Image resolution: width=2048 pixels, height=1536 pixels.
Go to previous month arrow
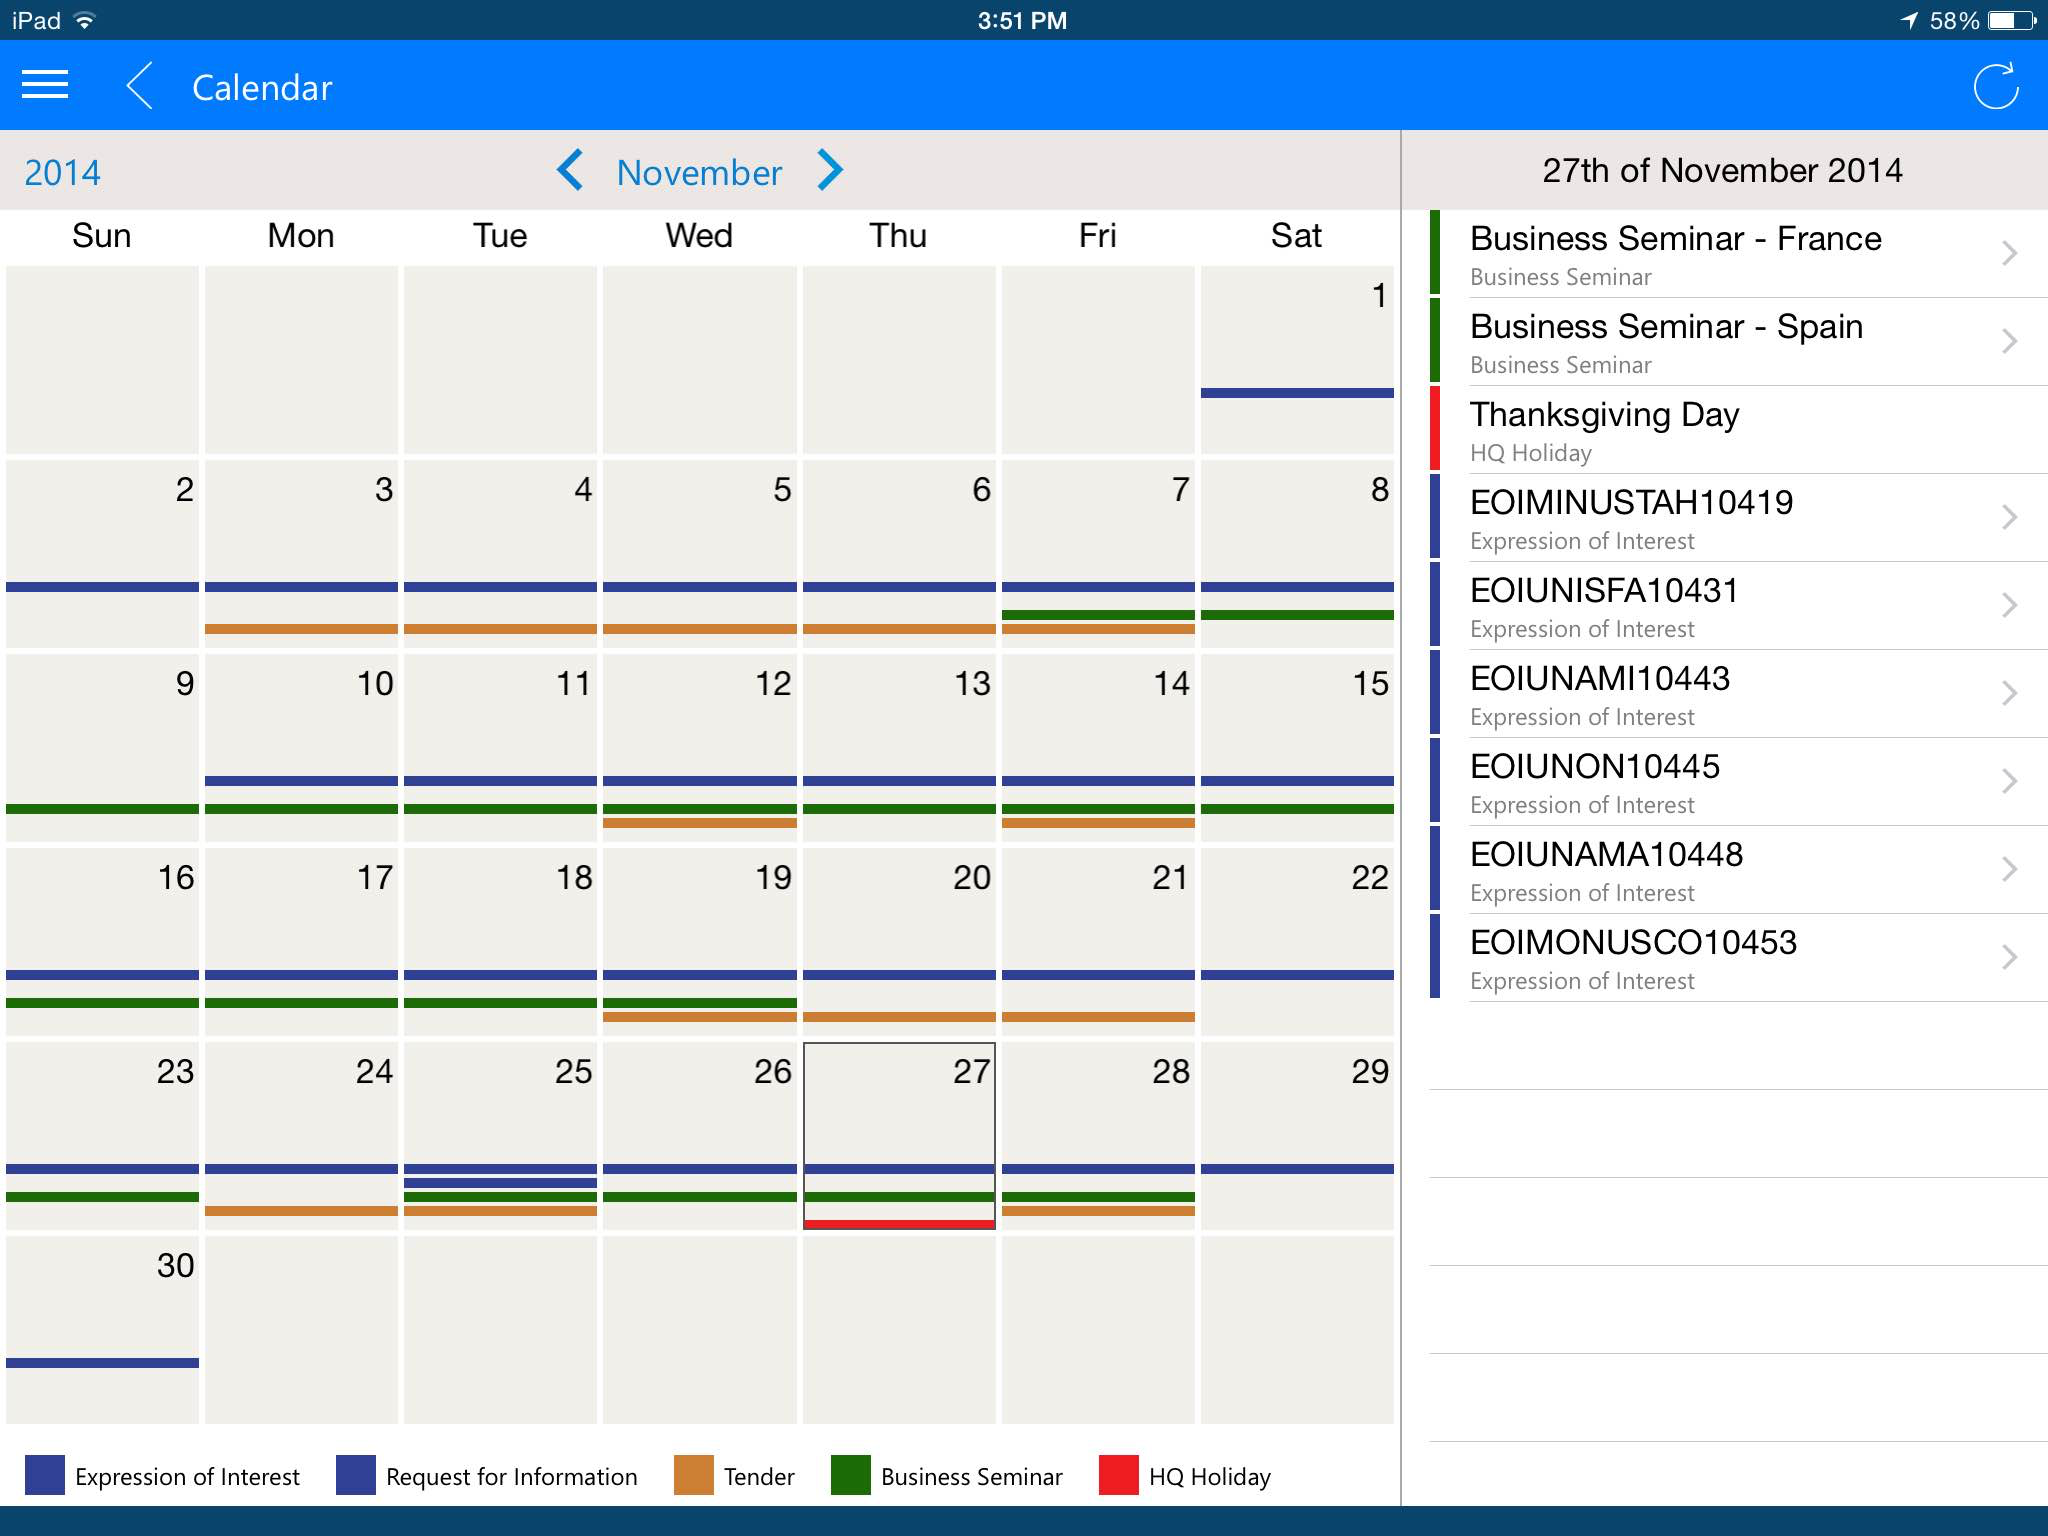(x=570, y=171)
